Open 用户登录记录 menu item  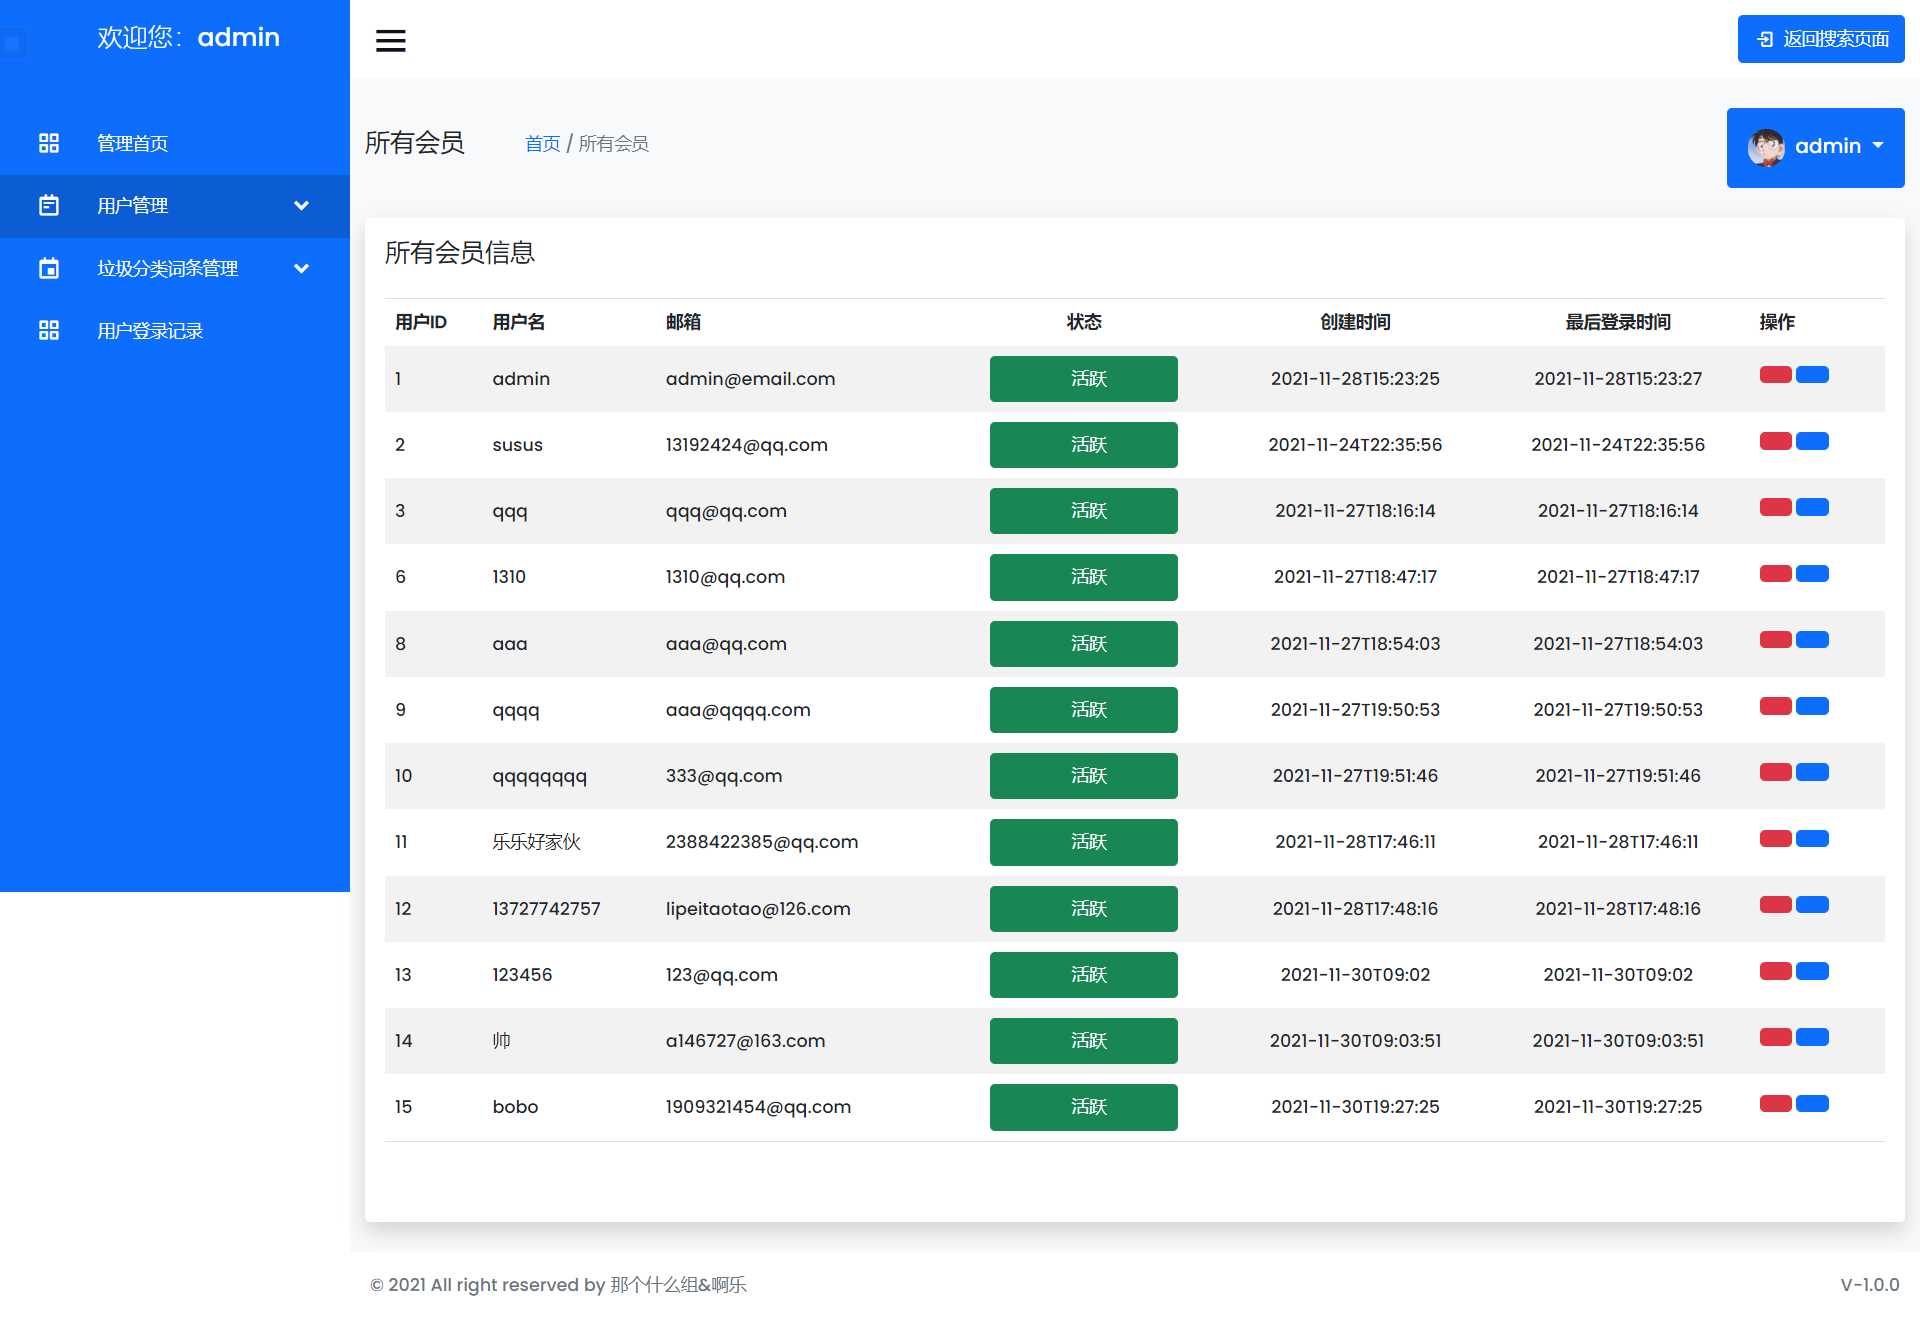(x=150, y=331)
